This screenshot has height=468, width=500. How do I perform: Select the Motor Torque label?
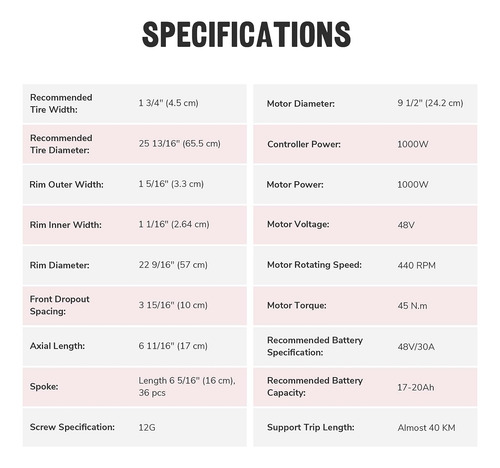click(297, 306)
